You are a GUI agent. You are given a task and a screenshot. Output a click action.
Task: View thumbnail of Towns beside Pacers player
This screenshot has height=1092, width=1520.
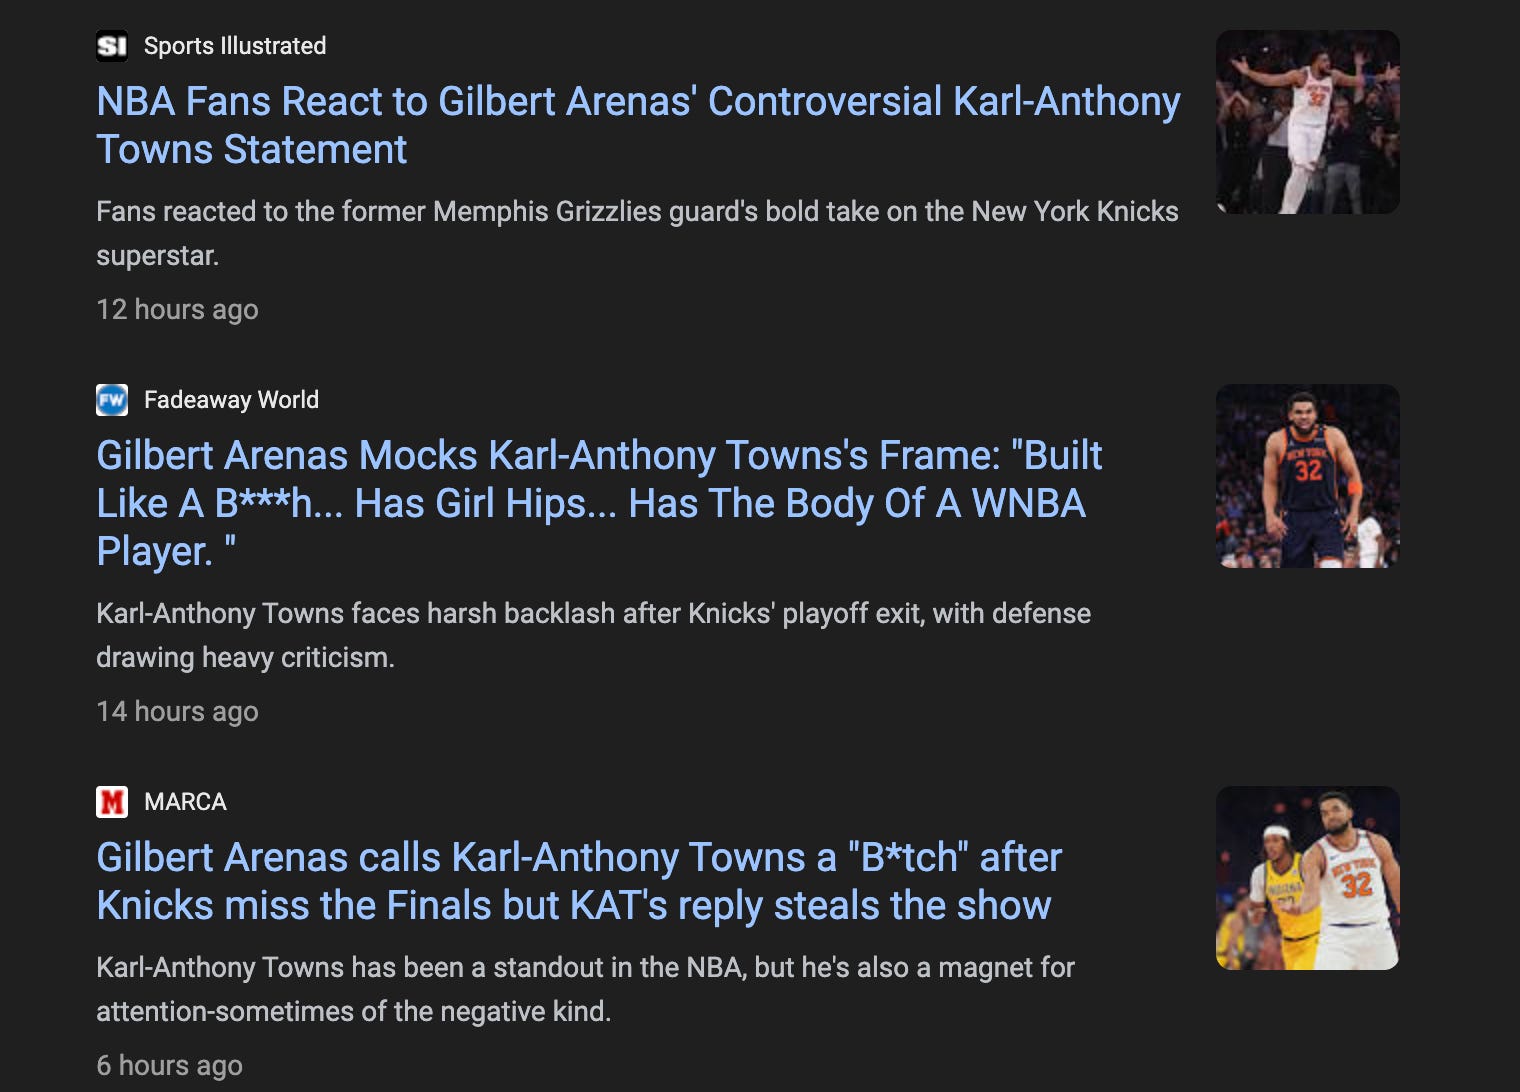[x=1307, y=878]
